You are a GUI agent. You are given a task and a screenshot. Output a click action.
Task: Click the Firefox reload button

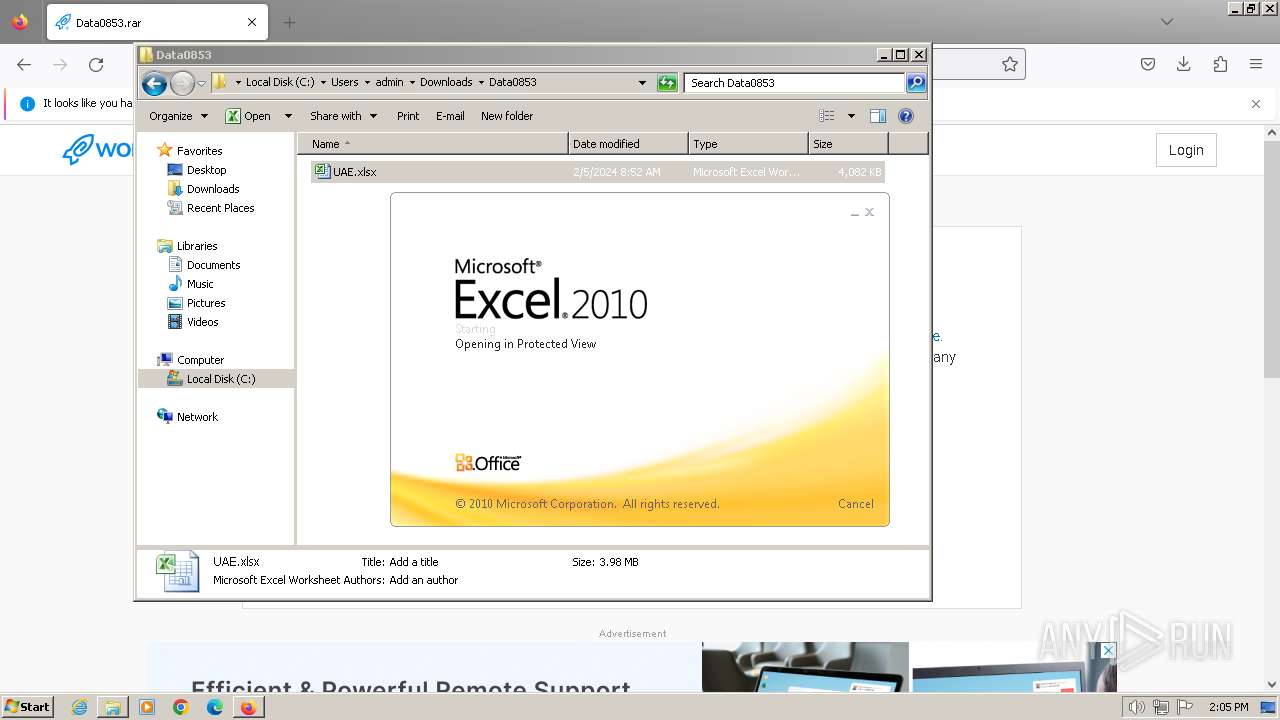tap(96, 64)
